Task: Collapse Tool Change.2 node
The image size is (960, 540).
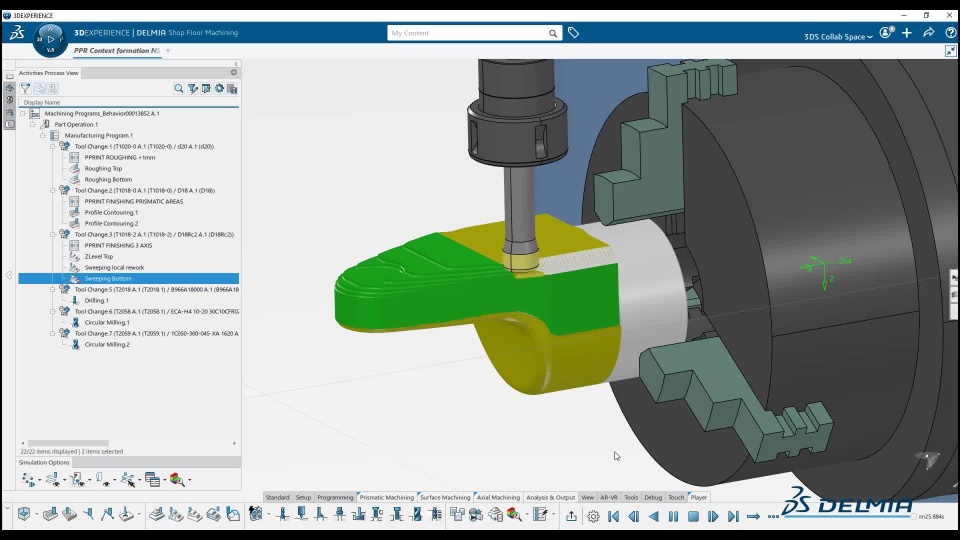Action: click(53, 190)
